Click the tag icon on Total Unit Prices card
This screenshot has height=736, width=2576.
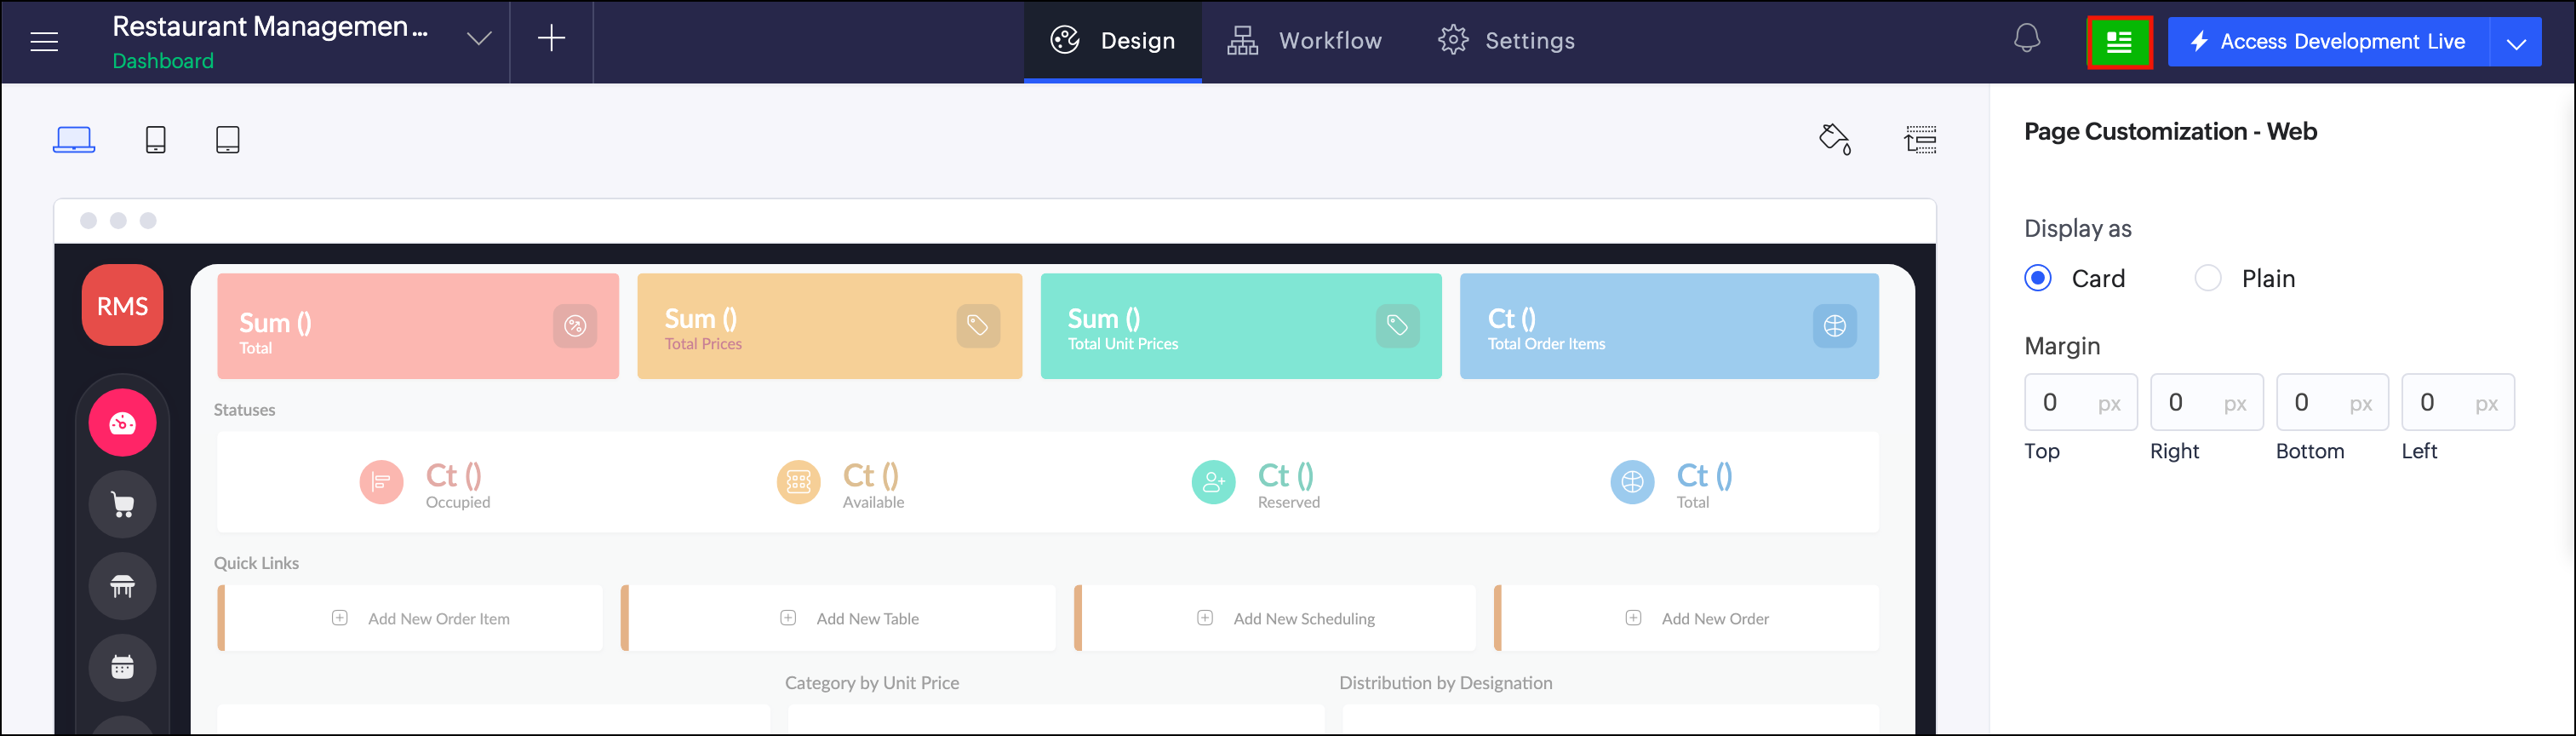click(x=1397, y=325)
